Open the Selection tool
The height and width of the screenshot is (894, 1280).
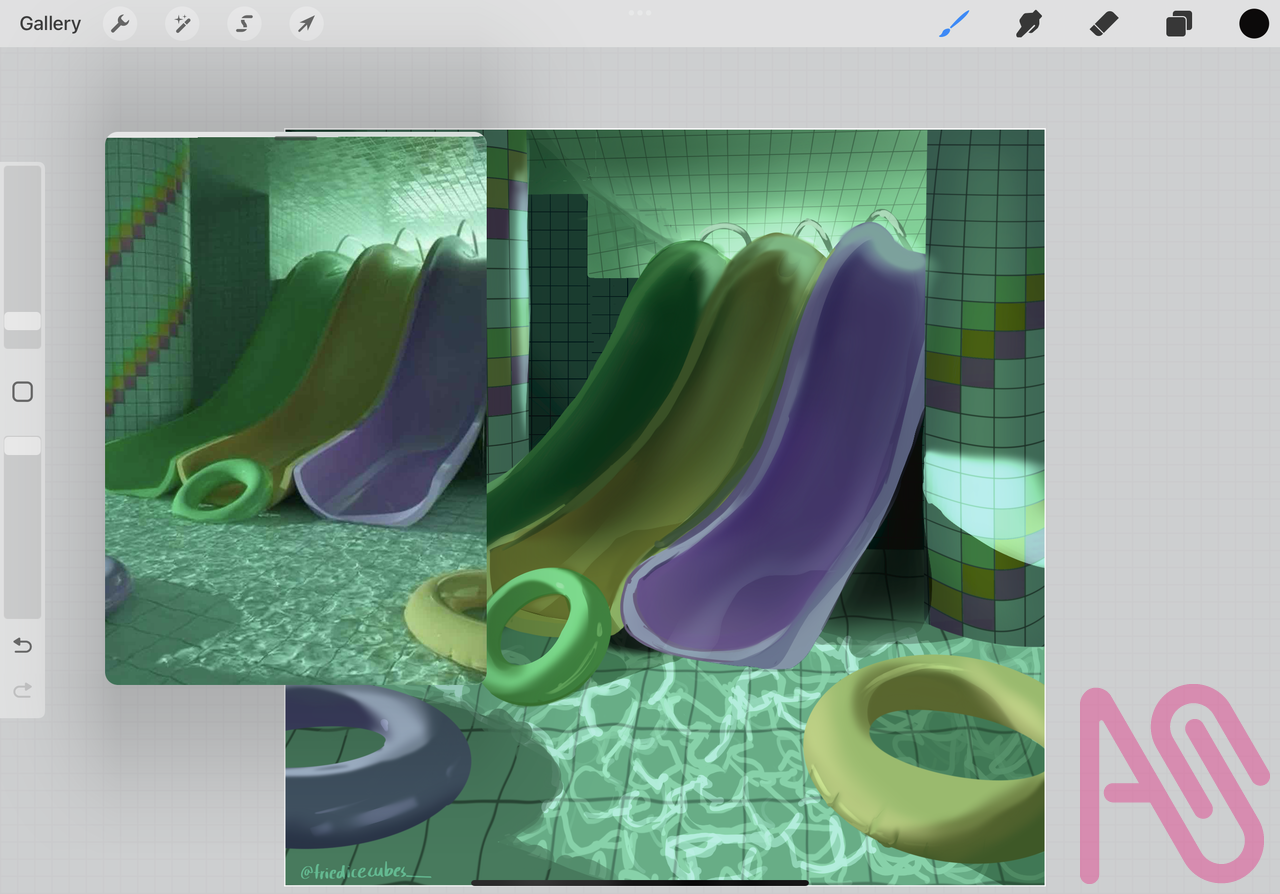coord(243,23)
